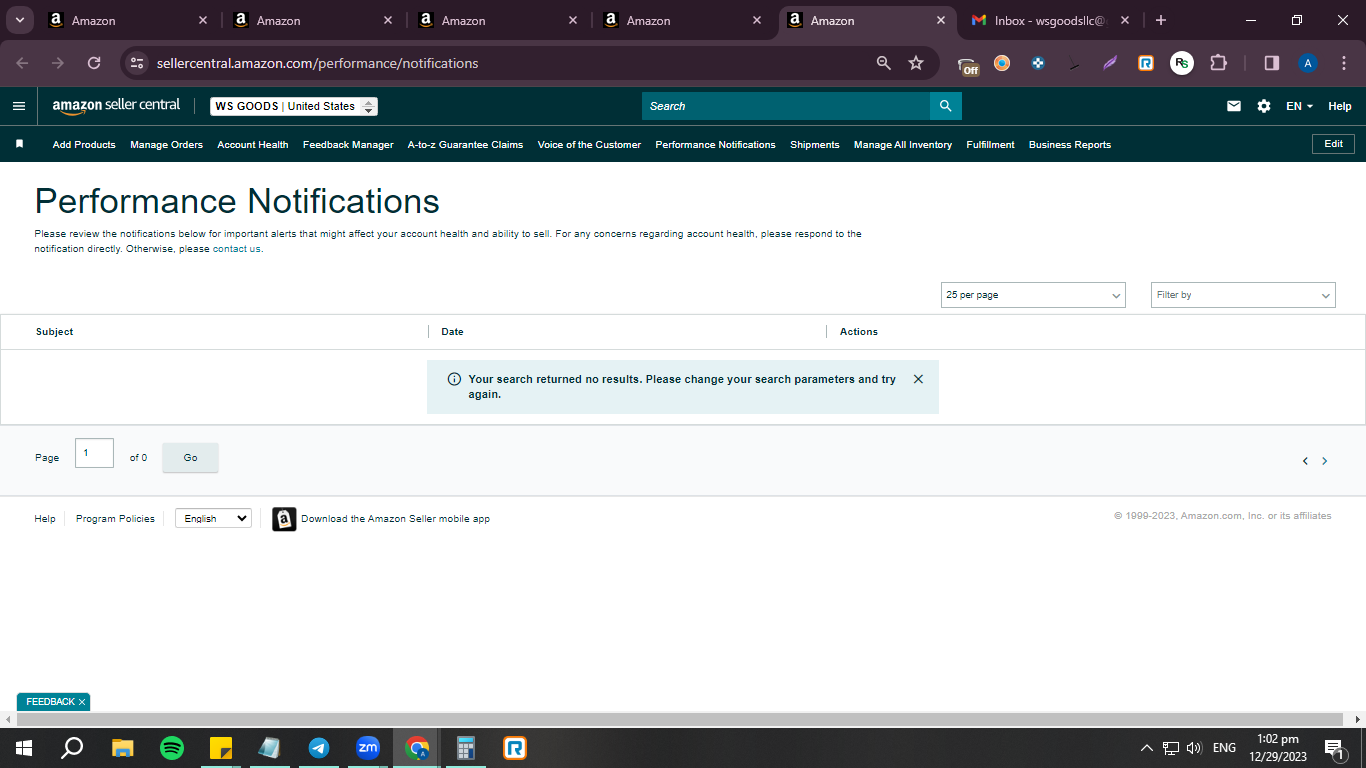This screenshot has width=1366, height=768.
Task: Go to next page arrow
Action: [1325, 461]
